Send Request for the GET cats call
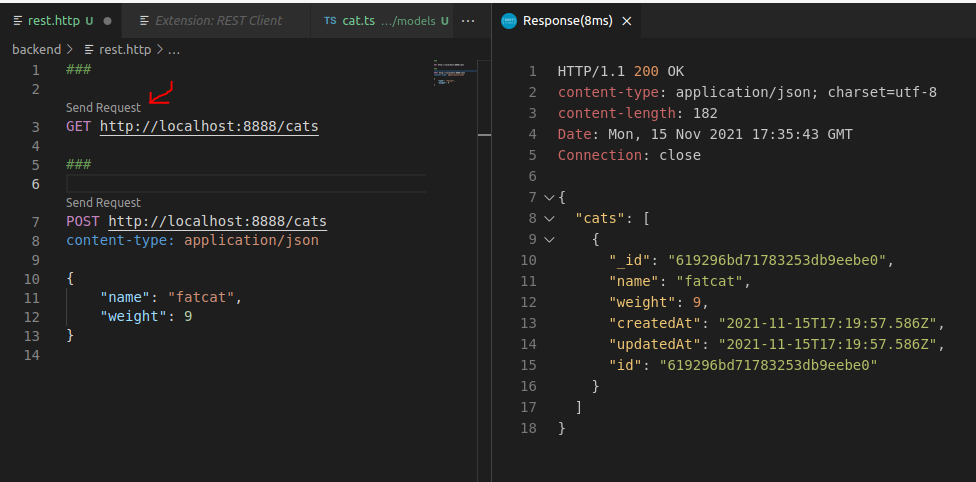Viewport: 976px width, 482px height. pyautogui.click(x=103, y=107)
